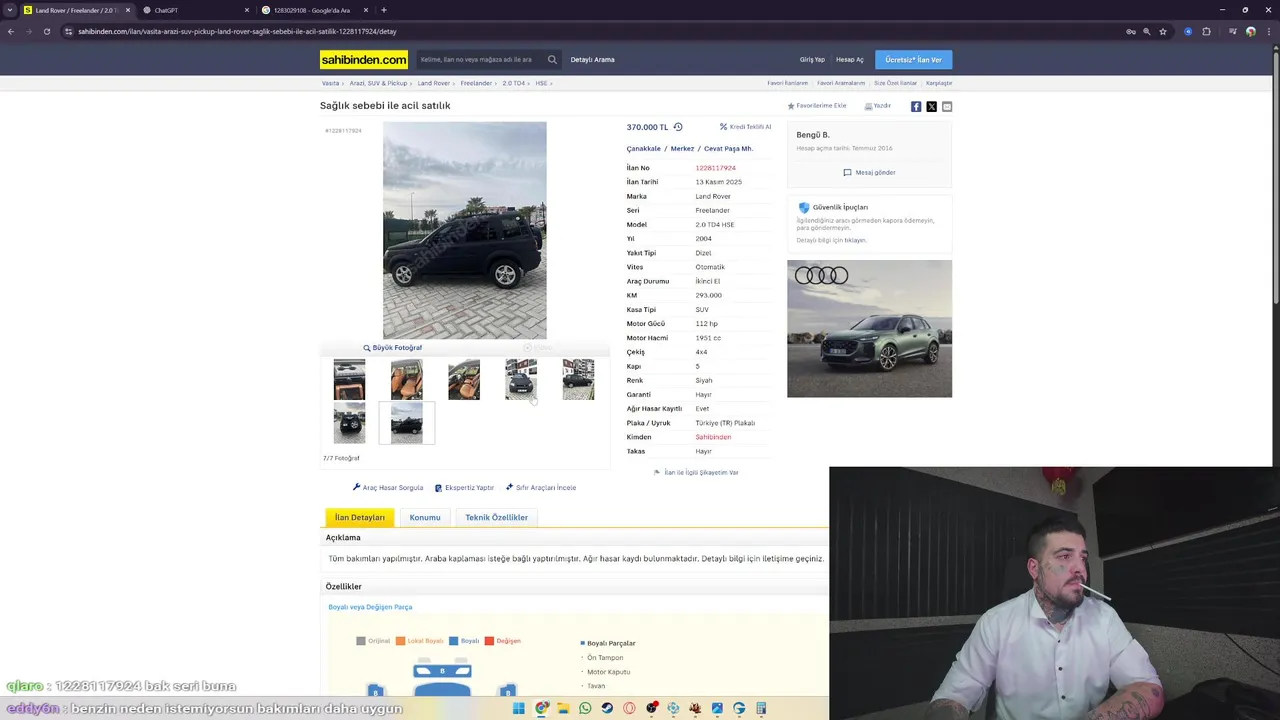This screenshot has width=1280, height=720.
Task: Share listing on Facebook
Action: [916, 106]
